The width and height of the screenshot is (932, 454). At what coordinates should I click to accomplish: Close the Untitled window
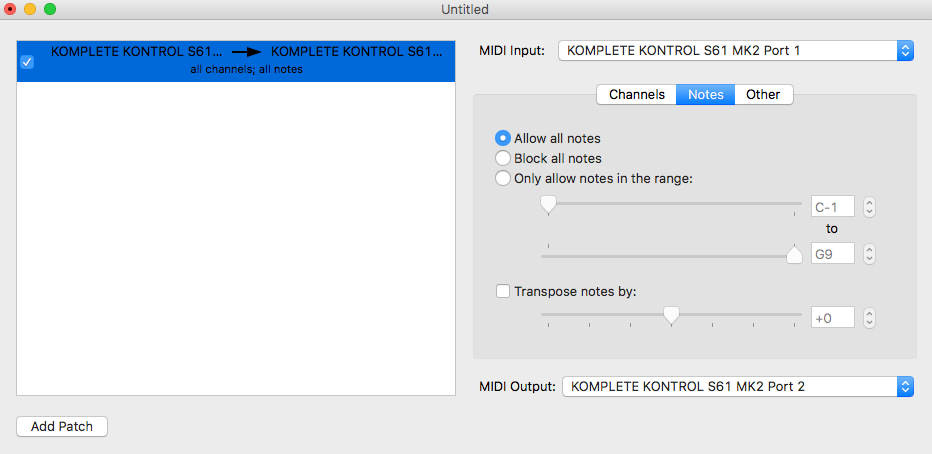pos(10,10)
